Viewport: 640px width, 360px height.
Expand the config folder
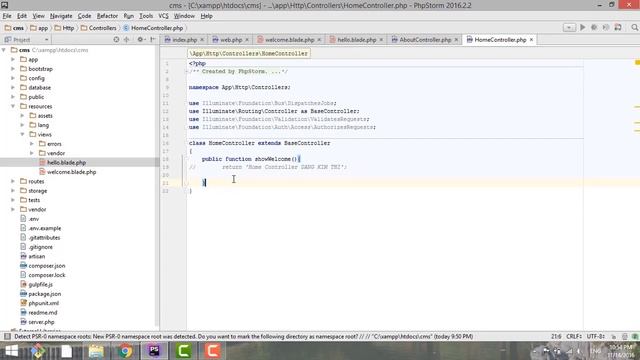13,78
